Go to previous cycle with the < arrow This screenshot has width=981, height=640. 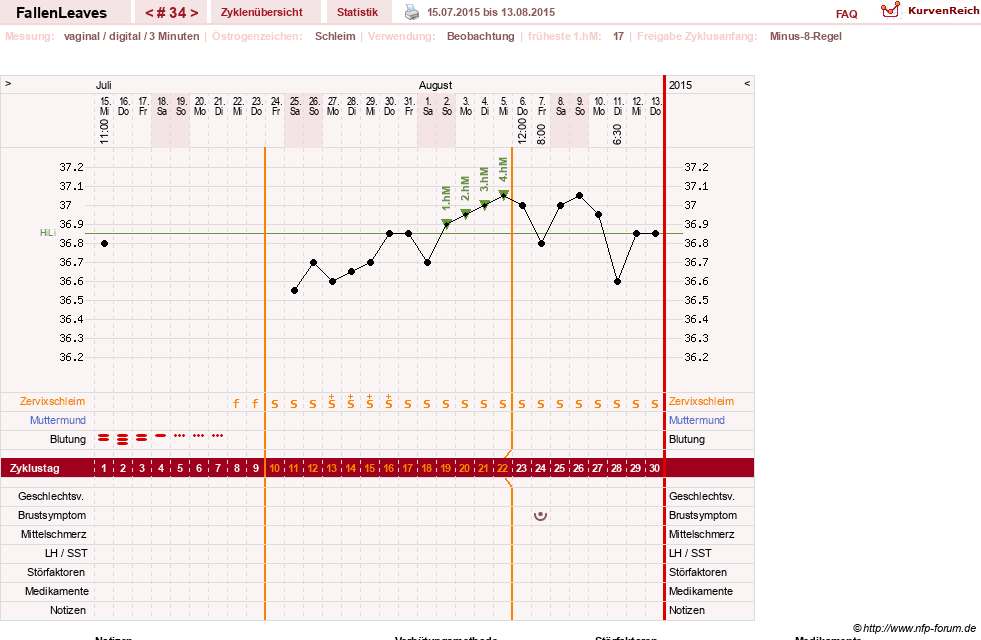149,13
